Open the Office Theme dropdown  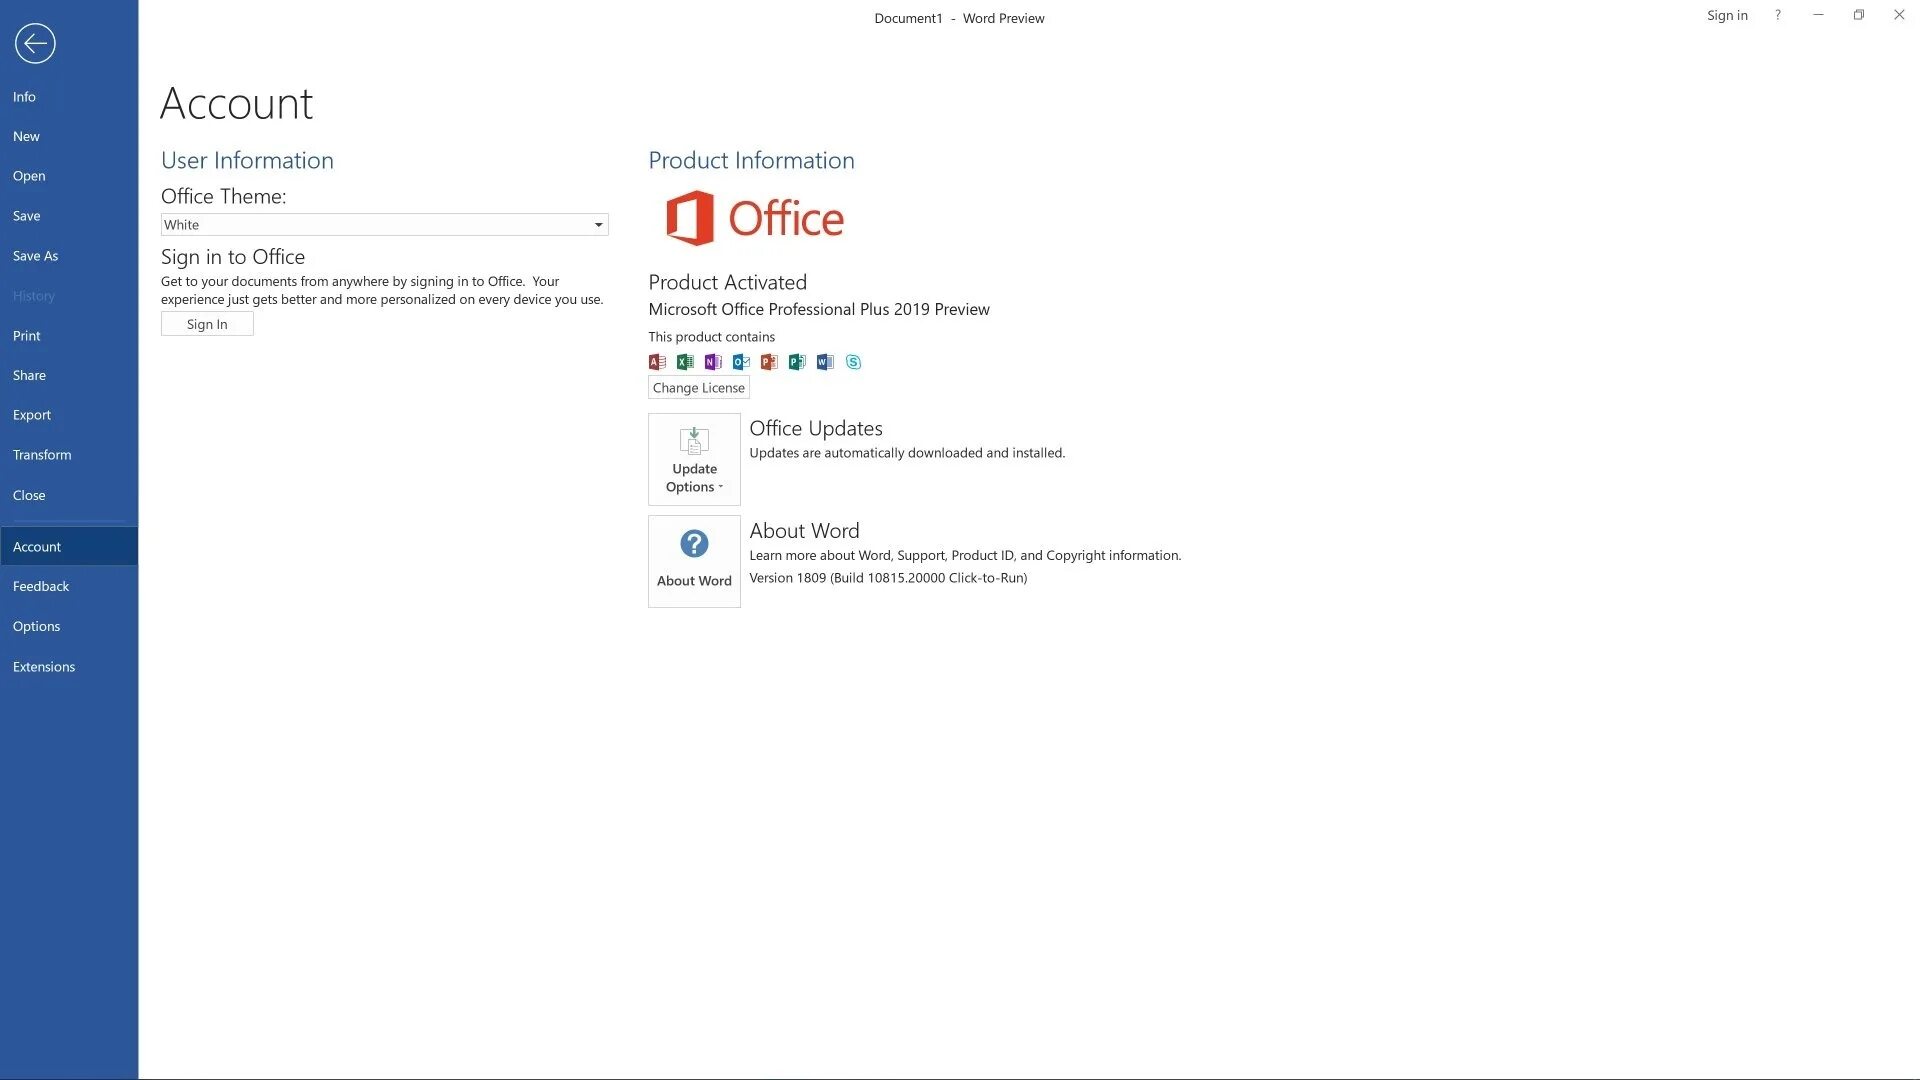(x=598, y=225)
